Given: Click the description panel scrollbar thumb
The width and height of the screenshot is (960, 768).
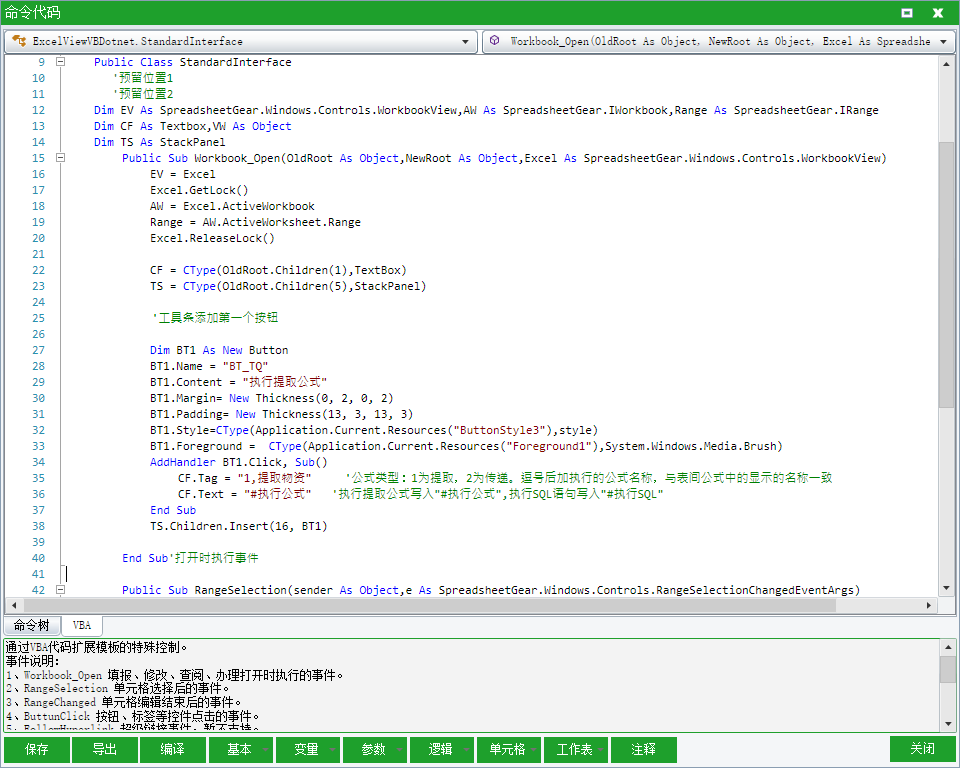Looking at the screenshot, I should coord(948,669).
